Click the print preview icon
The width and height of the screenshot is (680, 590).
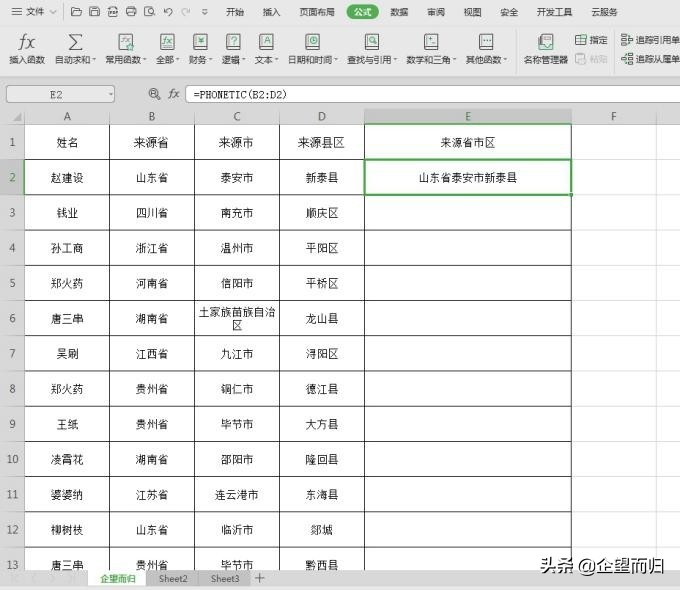pyautogui.click(x=150, y=12)
